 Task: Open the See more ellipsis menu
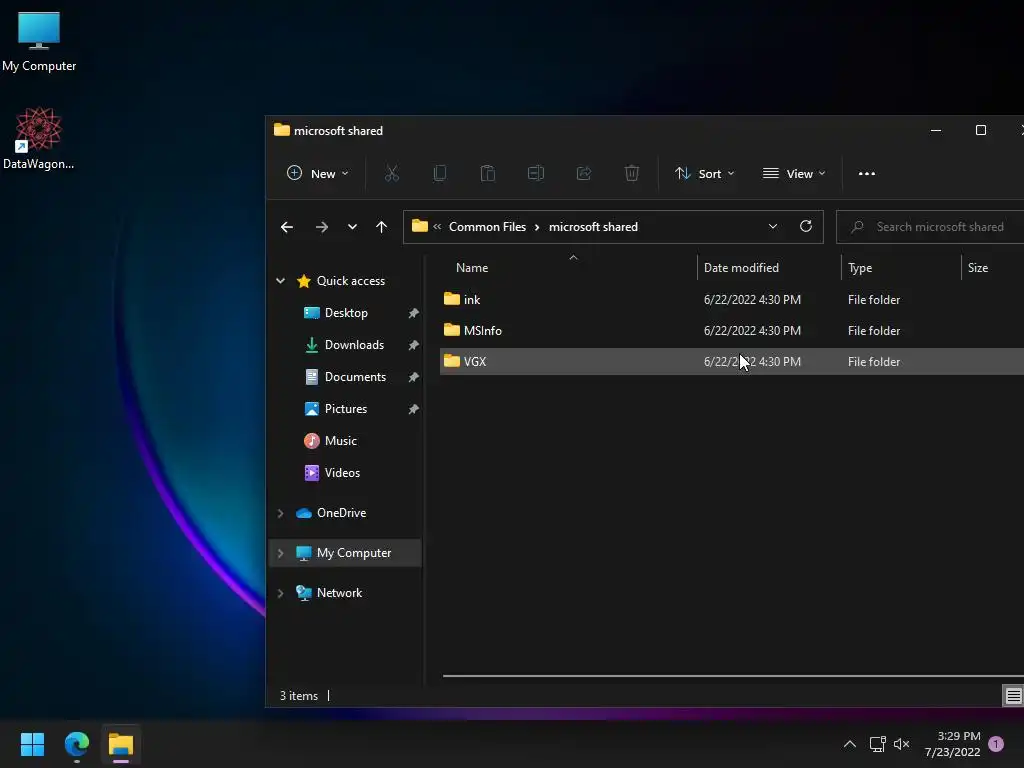[867, 174]
